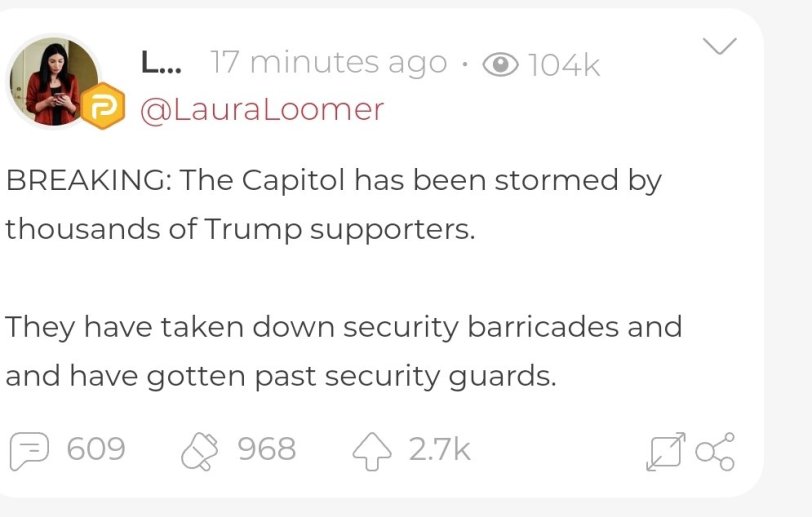Click the share icon on the post

click(x=715, y=451)
